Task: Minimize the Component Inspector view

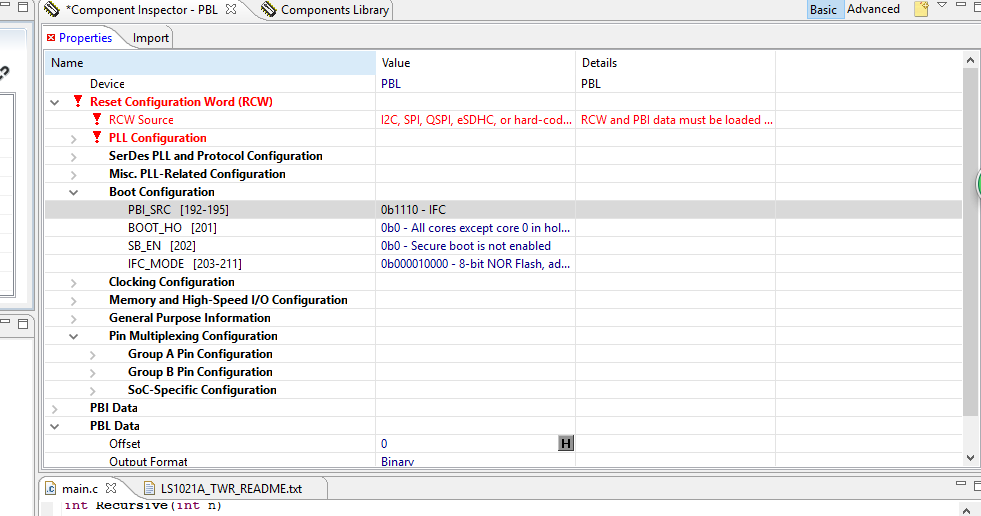Action: click(x=961, y=5)
